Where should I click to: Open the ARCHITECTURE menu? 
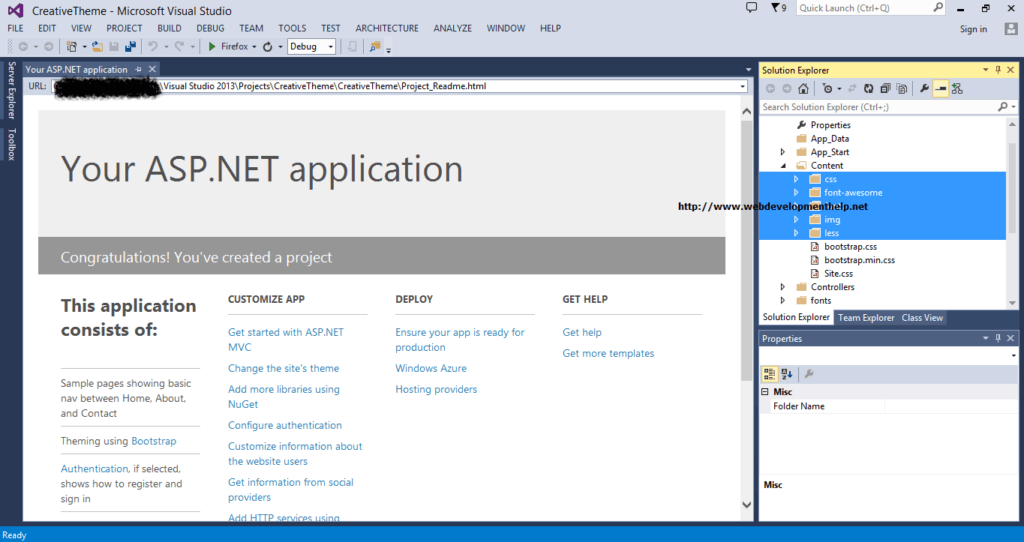387,28
